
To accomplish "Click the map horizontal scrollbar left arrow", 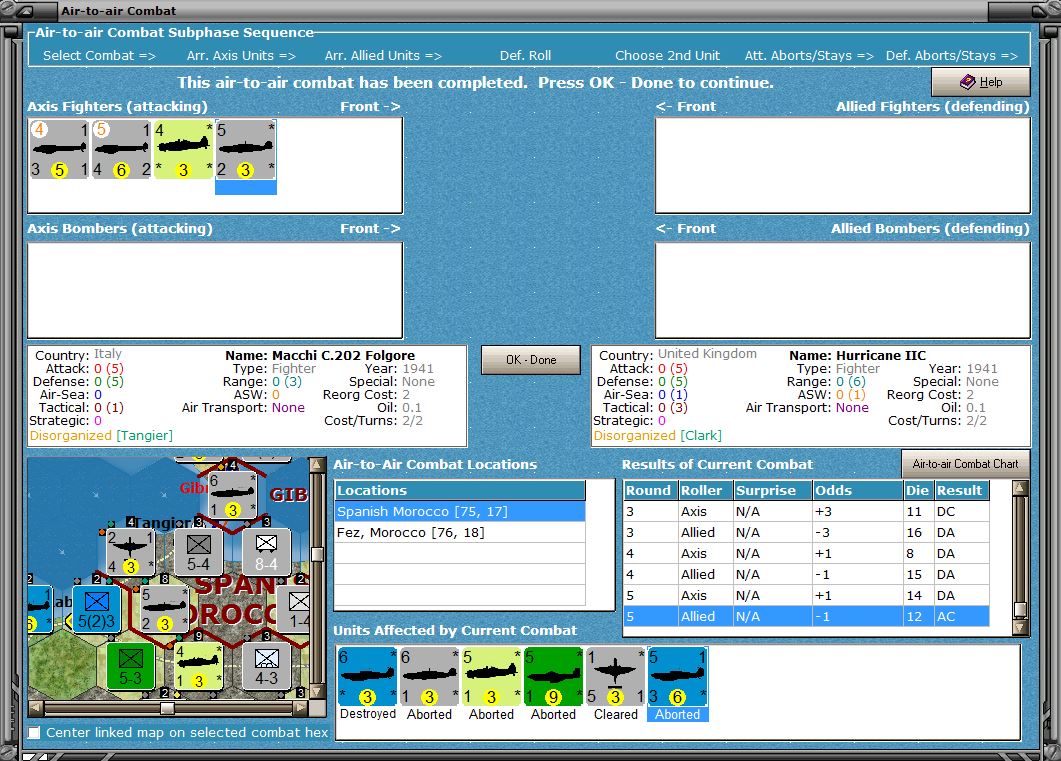I will pos(36,708).
